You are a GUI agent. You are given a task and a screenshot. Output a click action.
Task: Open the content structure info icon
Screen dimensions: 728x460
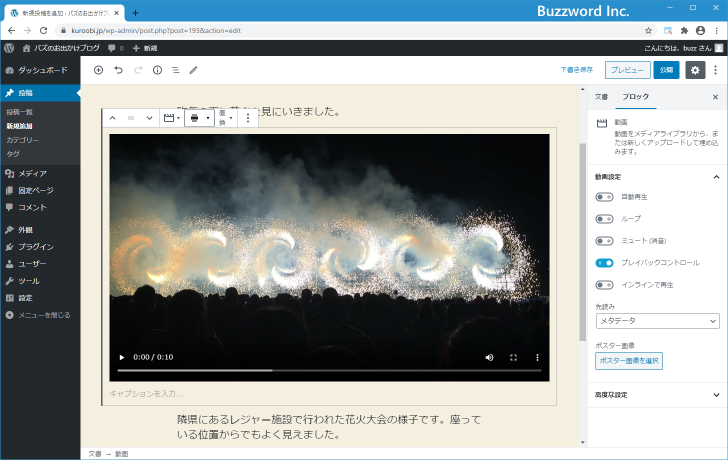(157, 70)
